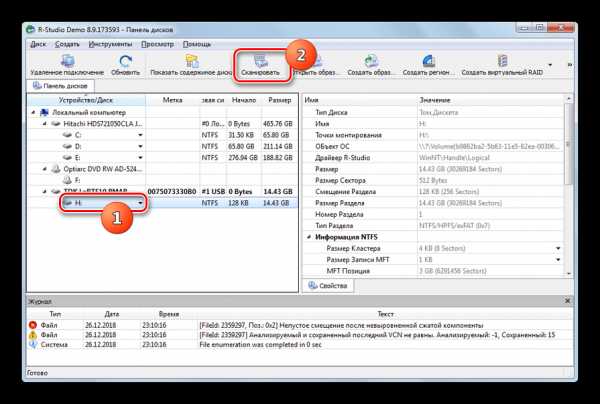The width and height of the screenshot is (600, 404).
Task: Click the Смещение Раздела property row
Action: pos(434,192)
